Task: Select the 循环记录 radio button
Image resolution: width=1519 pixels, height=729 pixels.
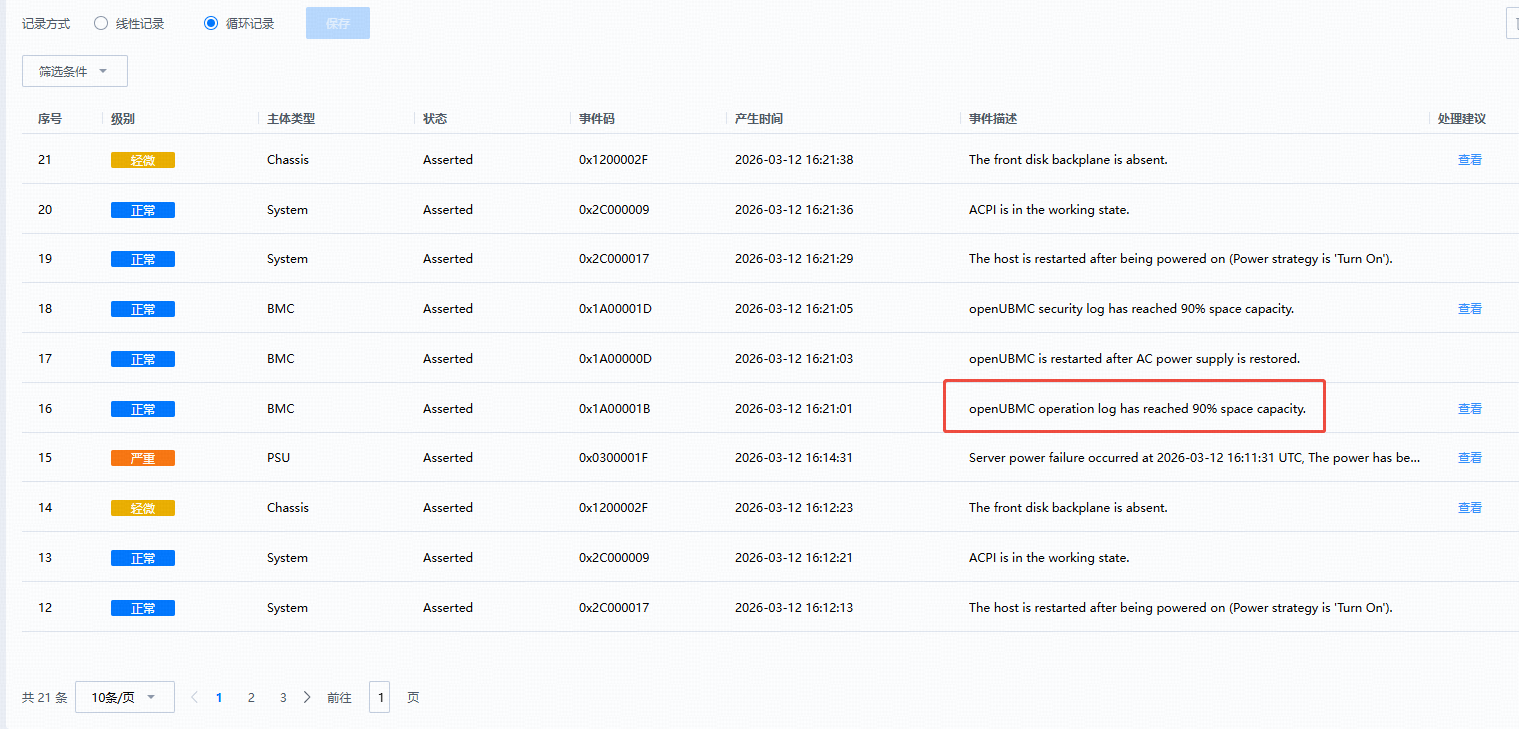Action: coord(211,23)
